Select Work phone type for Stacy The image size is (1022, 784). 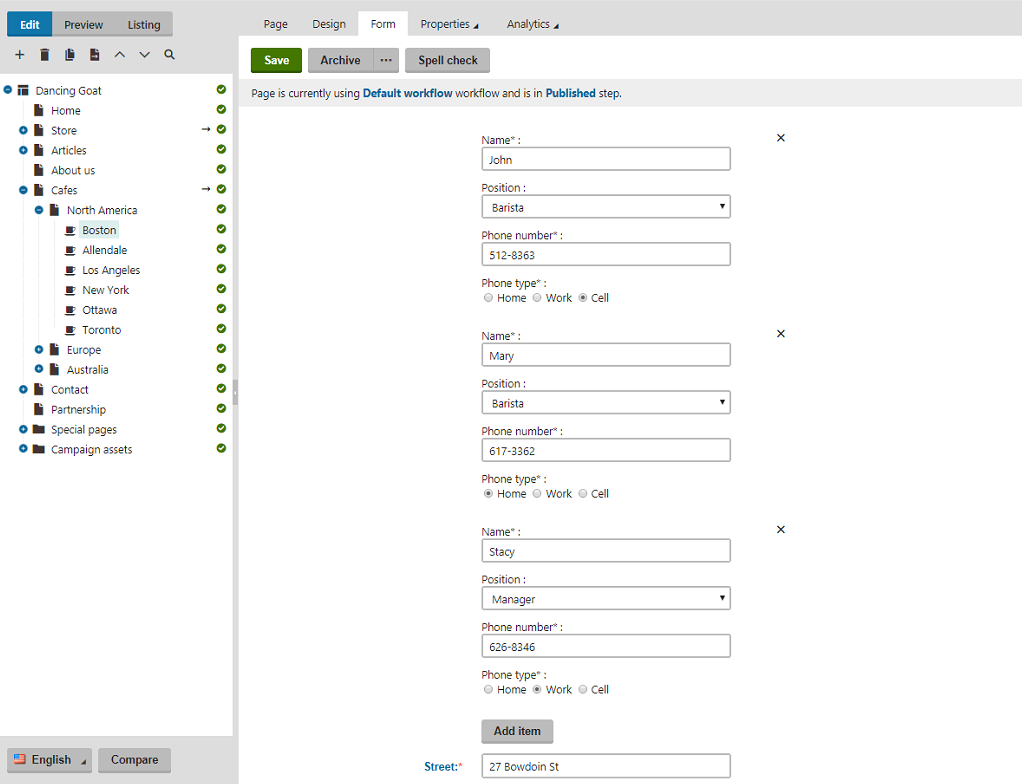click(x=537, y=690)
